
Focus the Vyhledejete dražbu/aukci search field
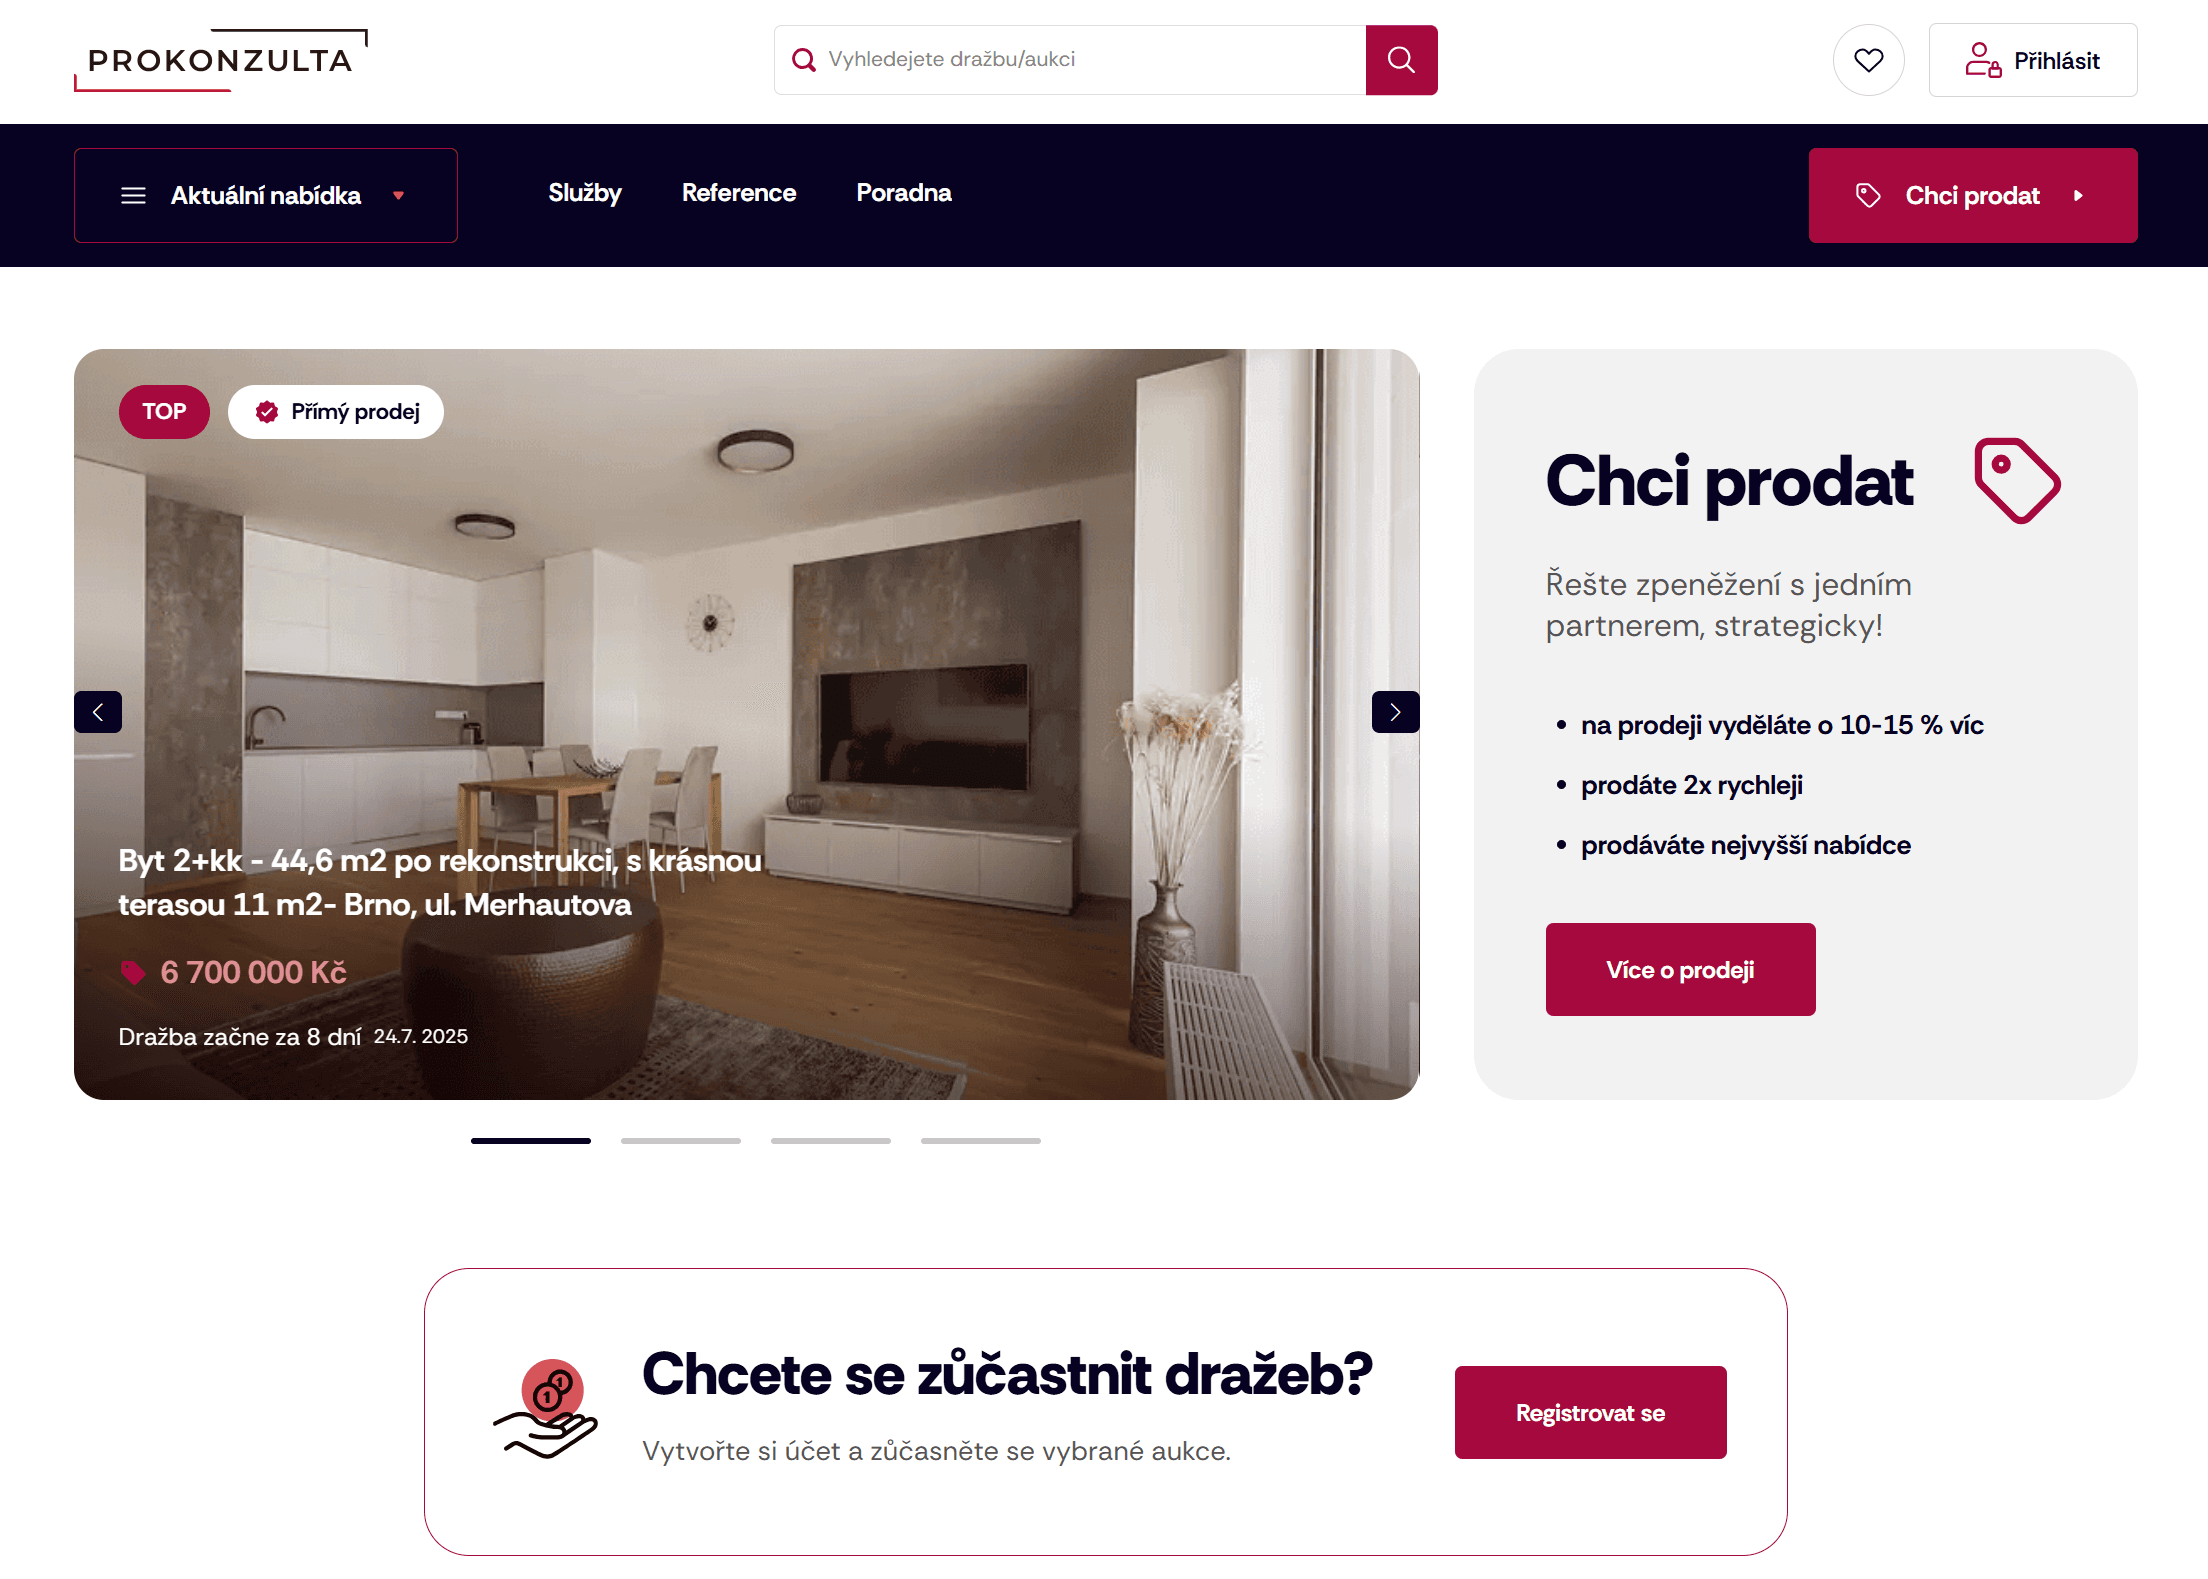pyautogui.click(x=1070, y=60)
